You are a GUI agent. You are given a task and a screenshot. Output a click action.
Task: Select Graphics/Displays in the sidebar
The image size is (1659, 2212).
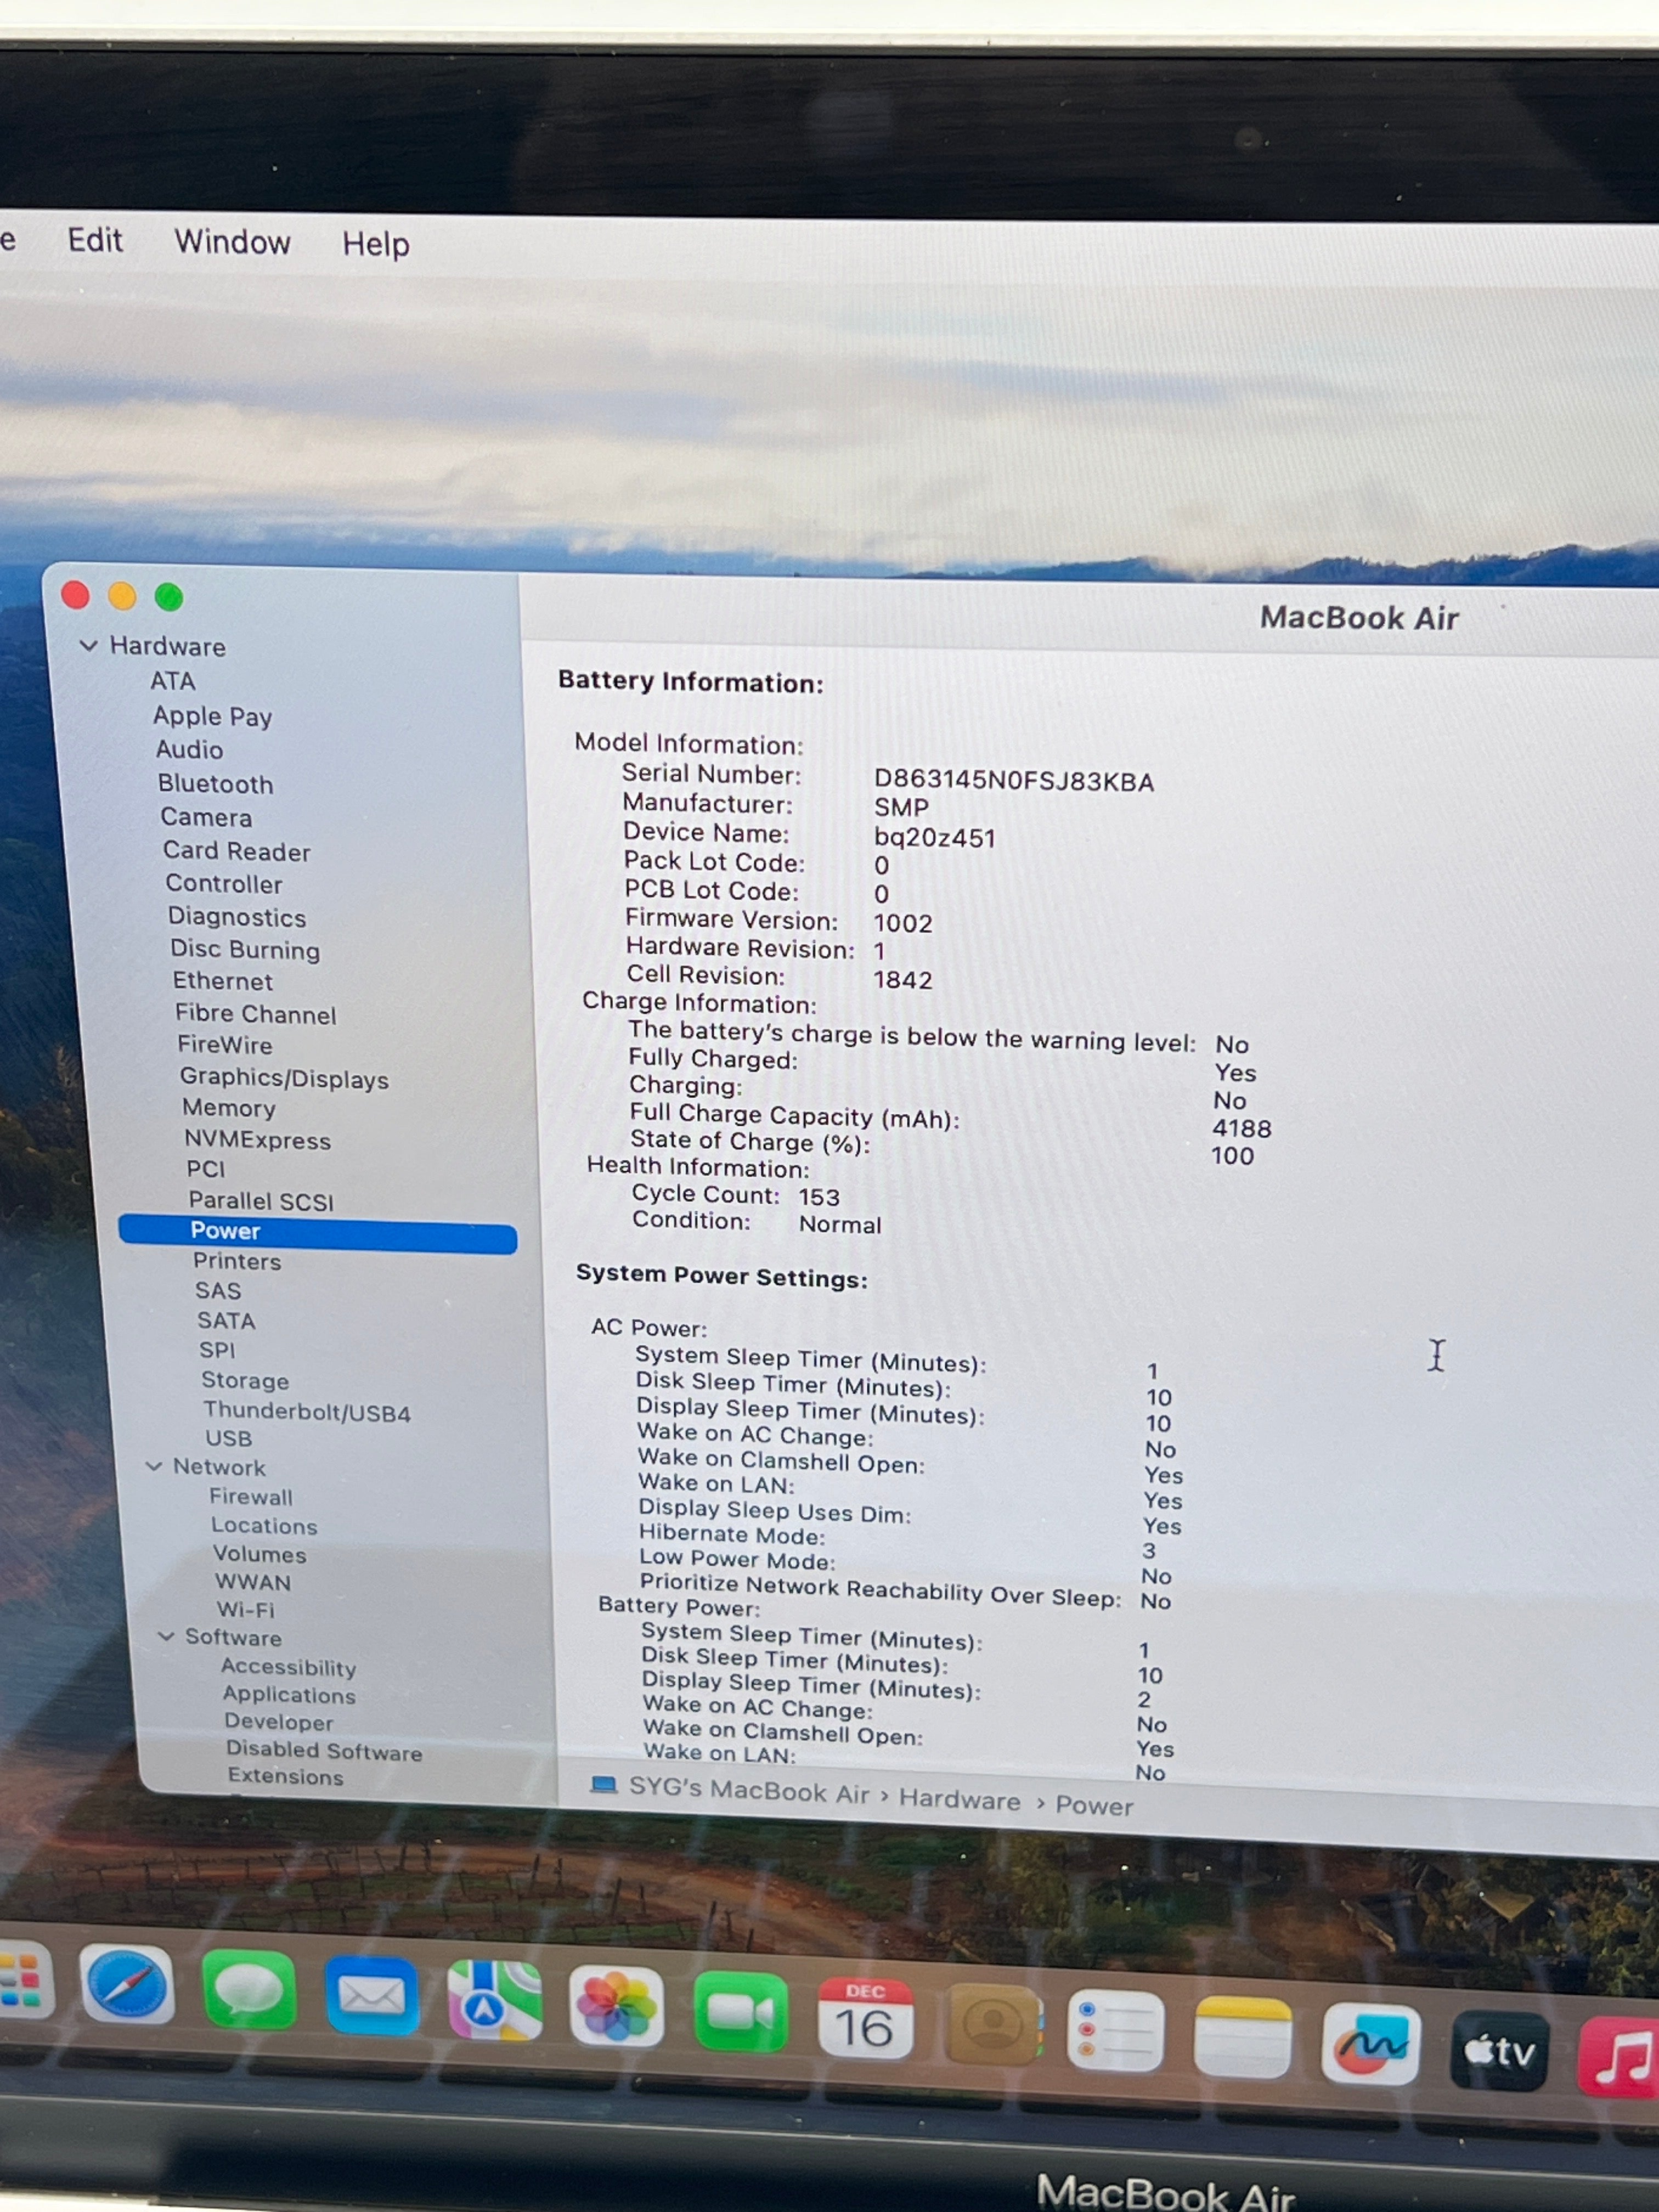click(x=284, y=1078)
